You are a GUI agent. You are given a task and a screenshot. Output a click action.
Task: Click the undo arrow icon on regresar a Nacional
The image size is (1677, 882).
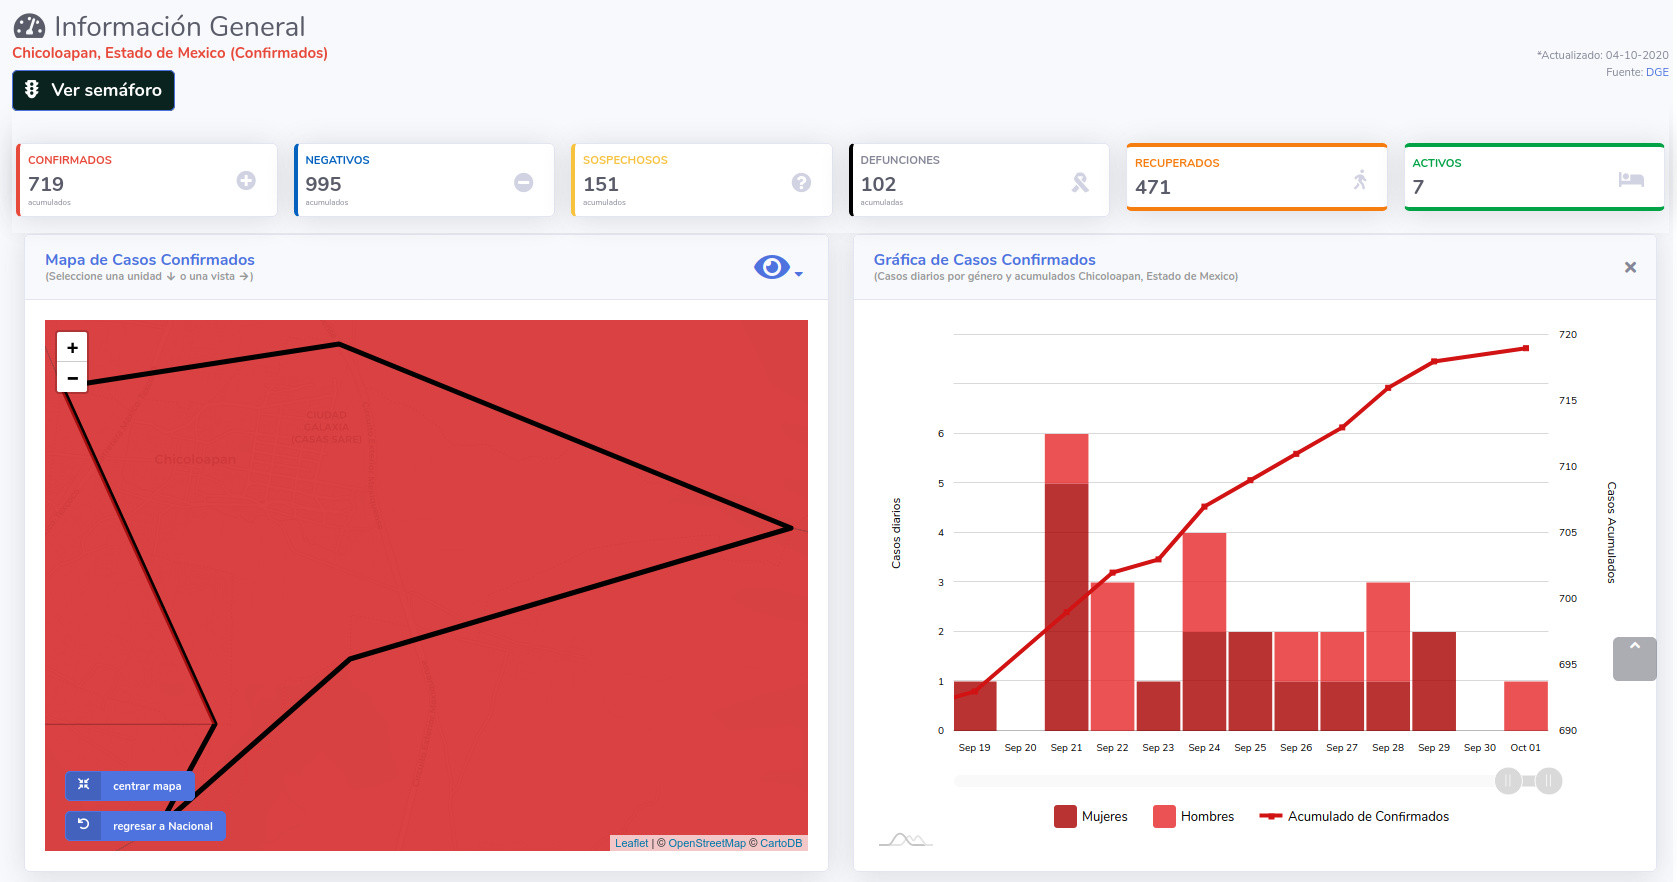pos(84,825)
